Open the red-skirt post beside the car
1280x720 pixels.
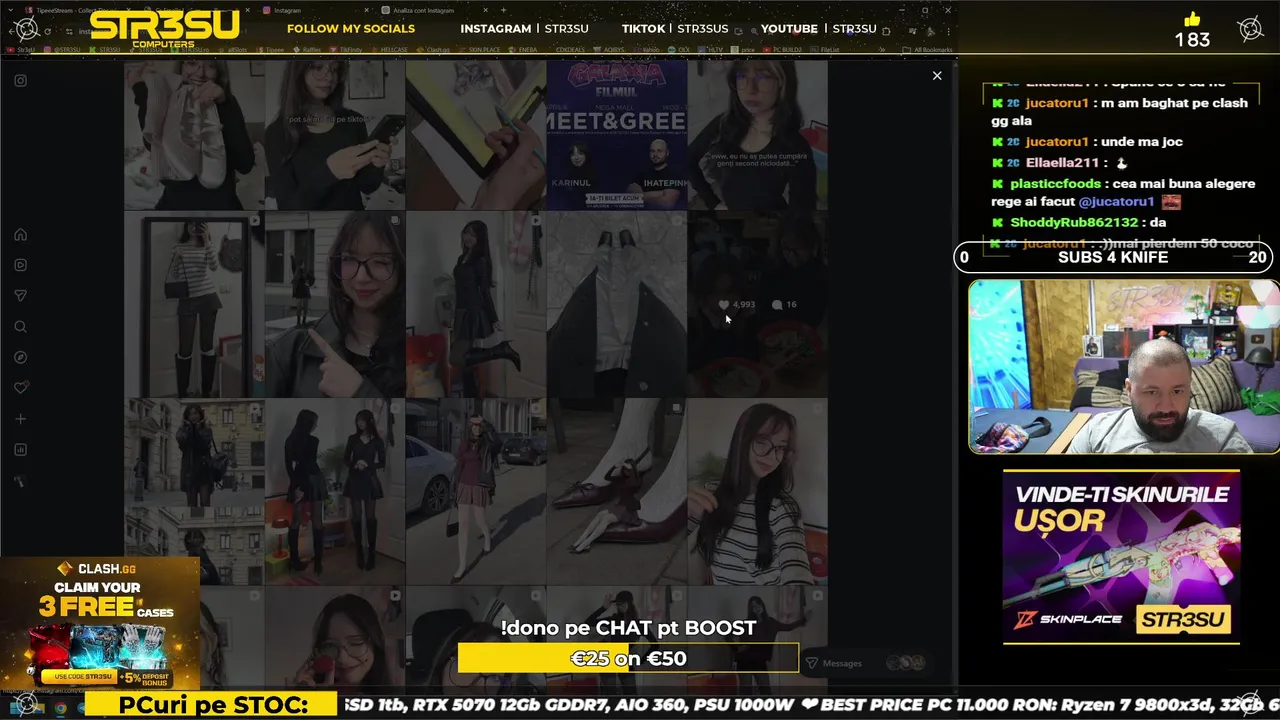tap(476, 491)
